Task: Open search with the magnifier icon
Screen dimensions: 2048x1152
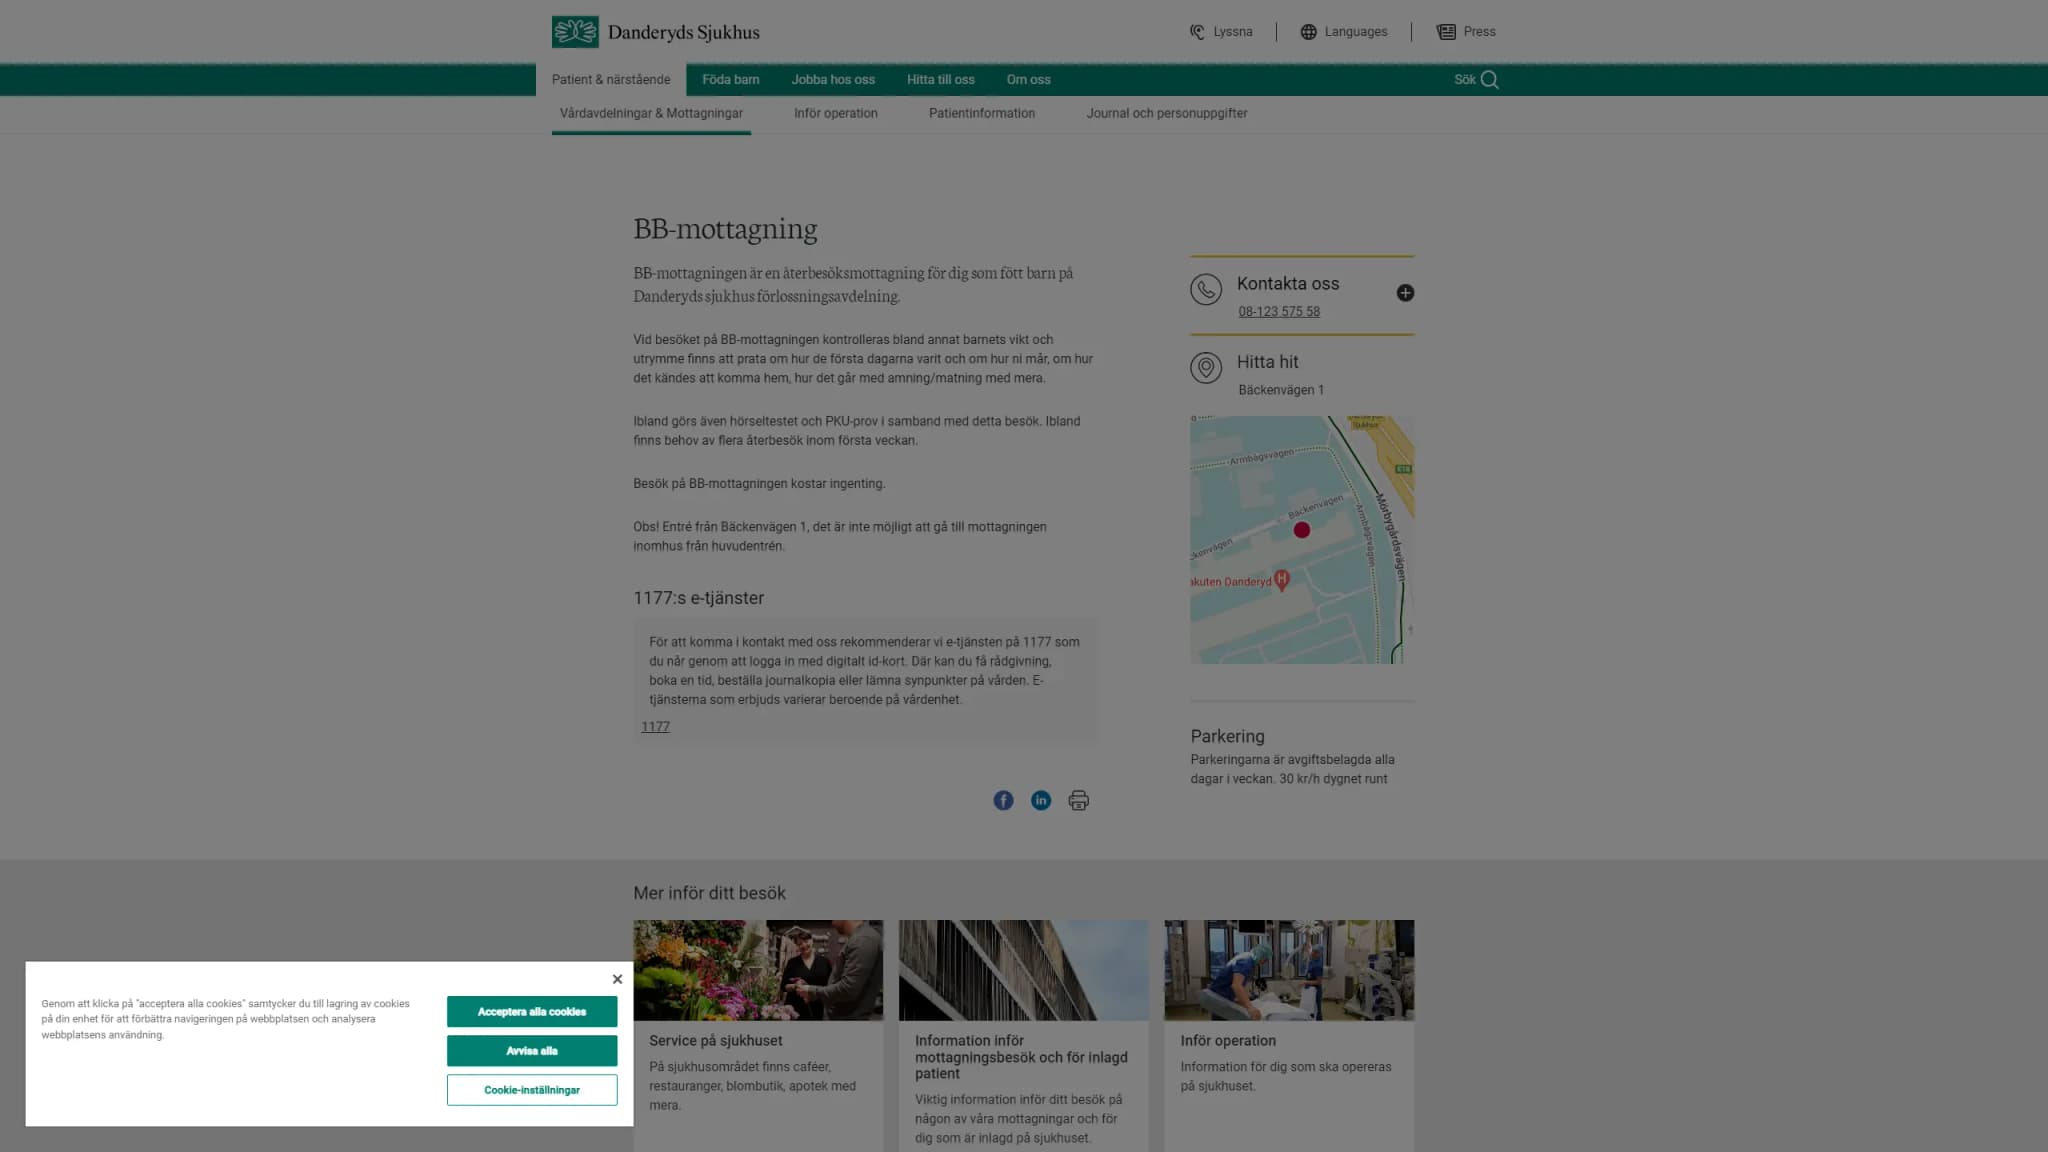Action: pos(1490,80)
